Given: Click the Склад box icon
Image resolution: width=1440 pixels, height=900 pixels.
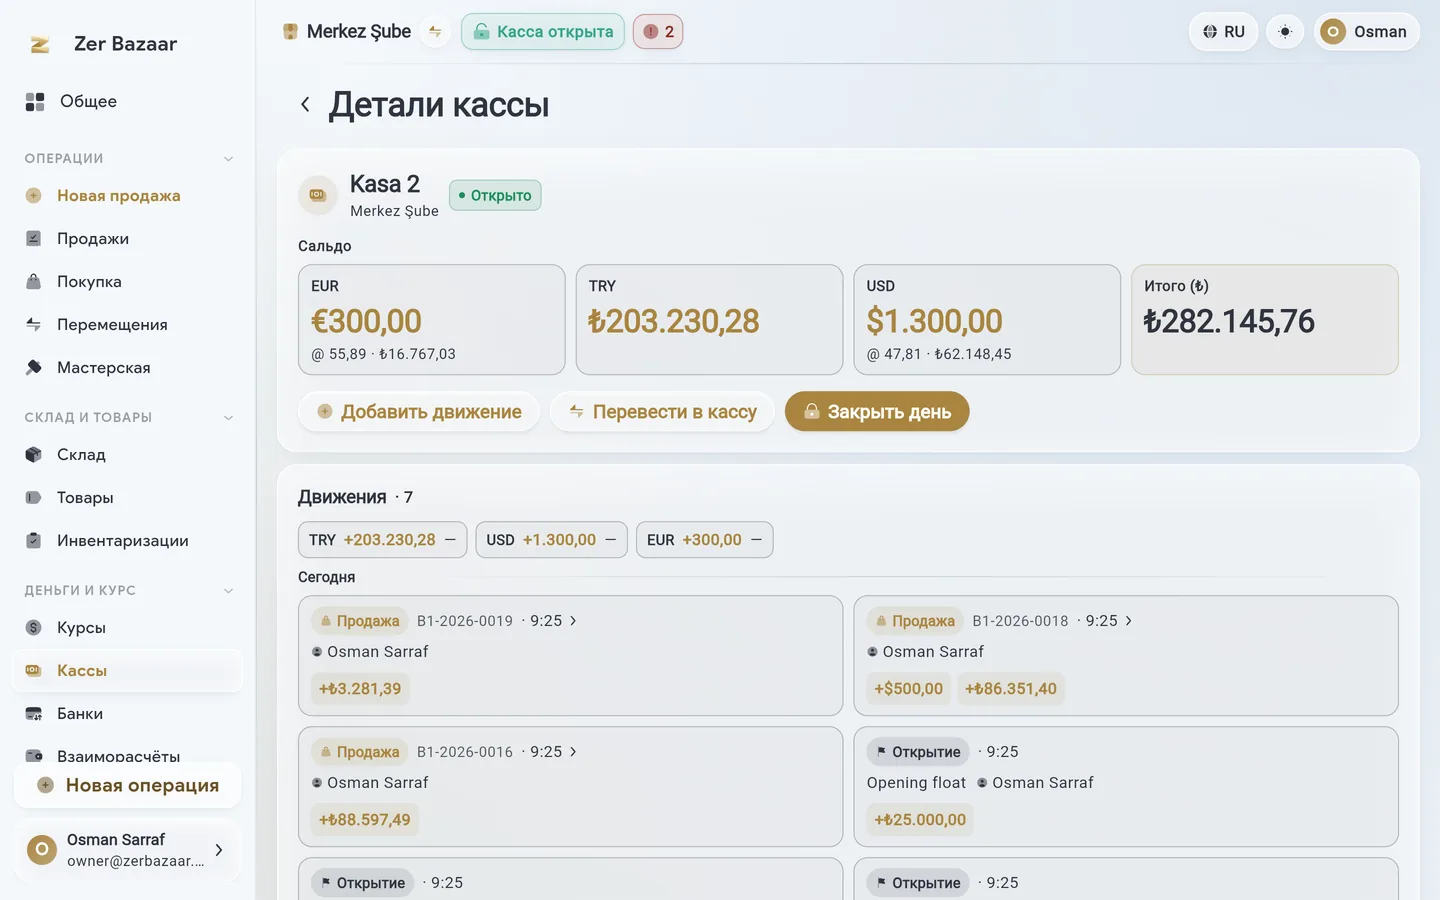Looking at the screenshot, I should [x=34, y=455].
